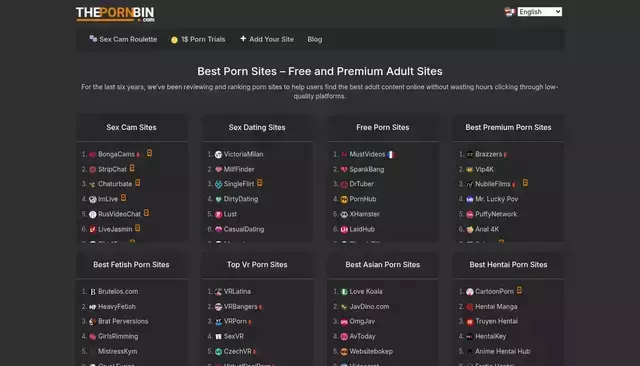Screen dimensions: 640x366
Task: Click the French flag icon beside MustVideos
Action: click(391, 154)
